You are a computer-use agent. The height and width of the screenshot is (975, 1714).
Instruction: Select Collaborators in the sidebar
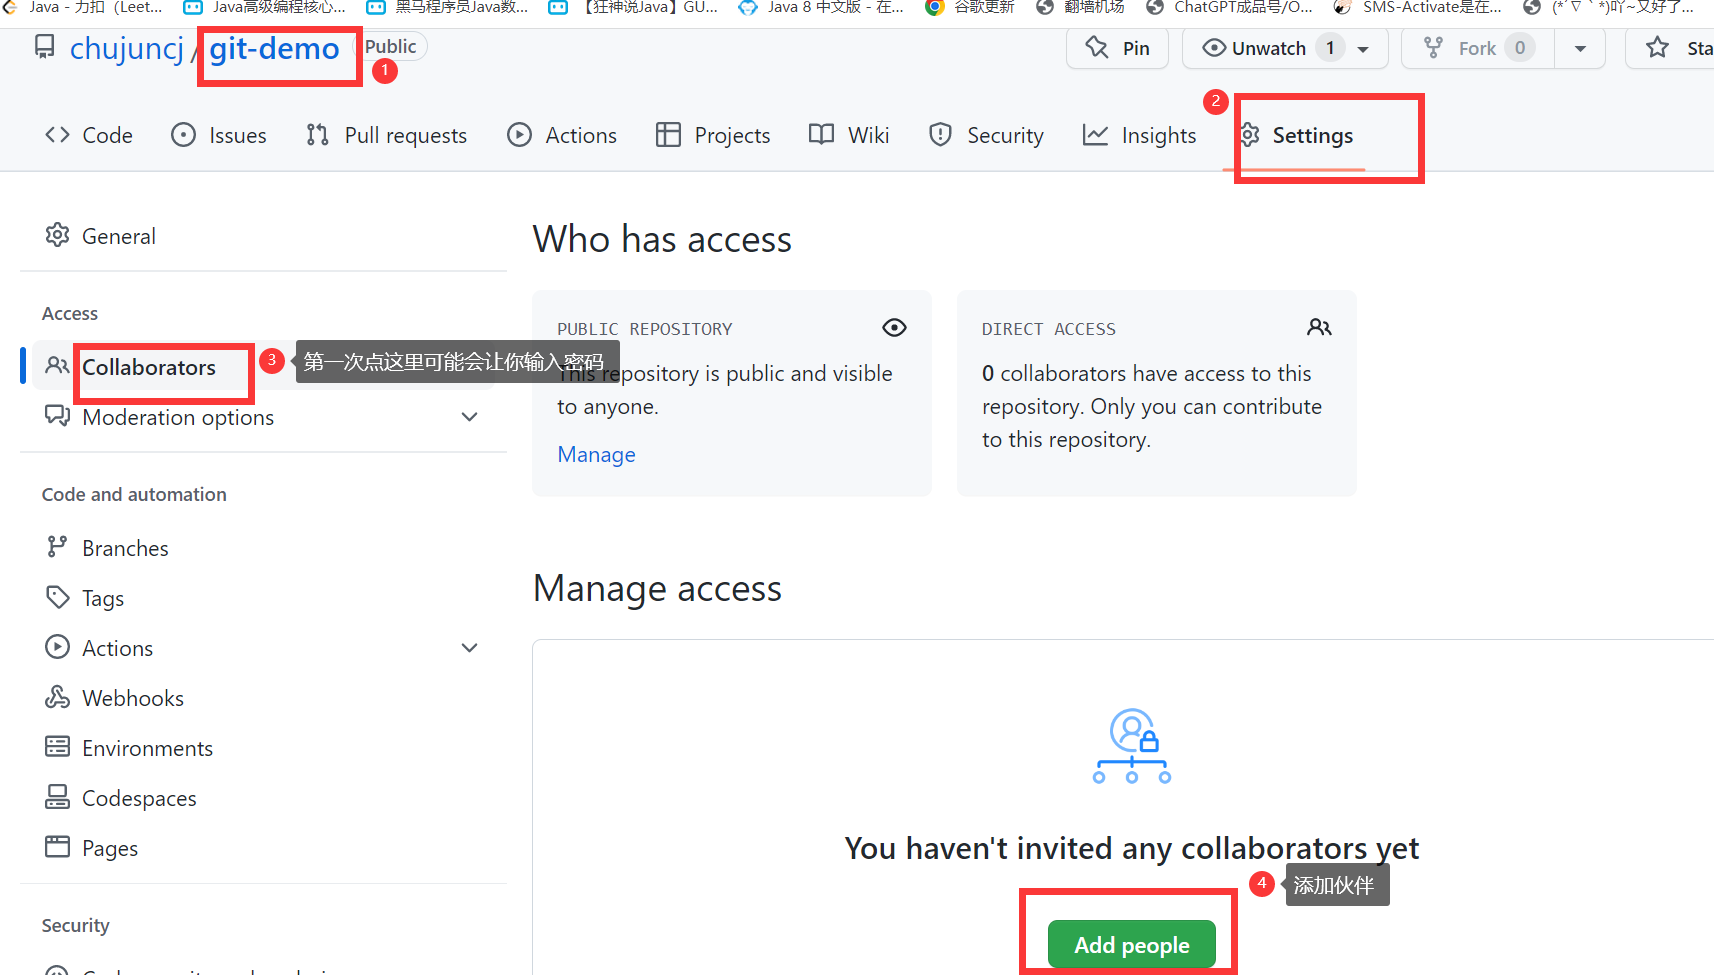pyautogui.click(x=264, y=366)
